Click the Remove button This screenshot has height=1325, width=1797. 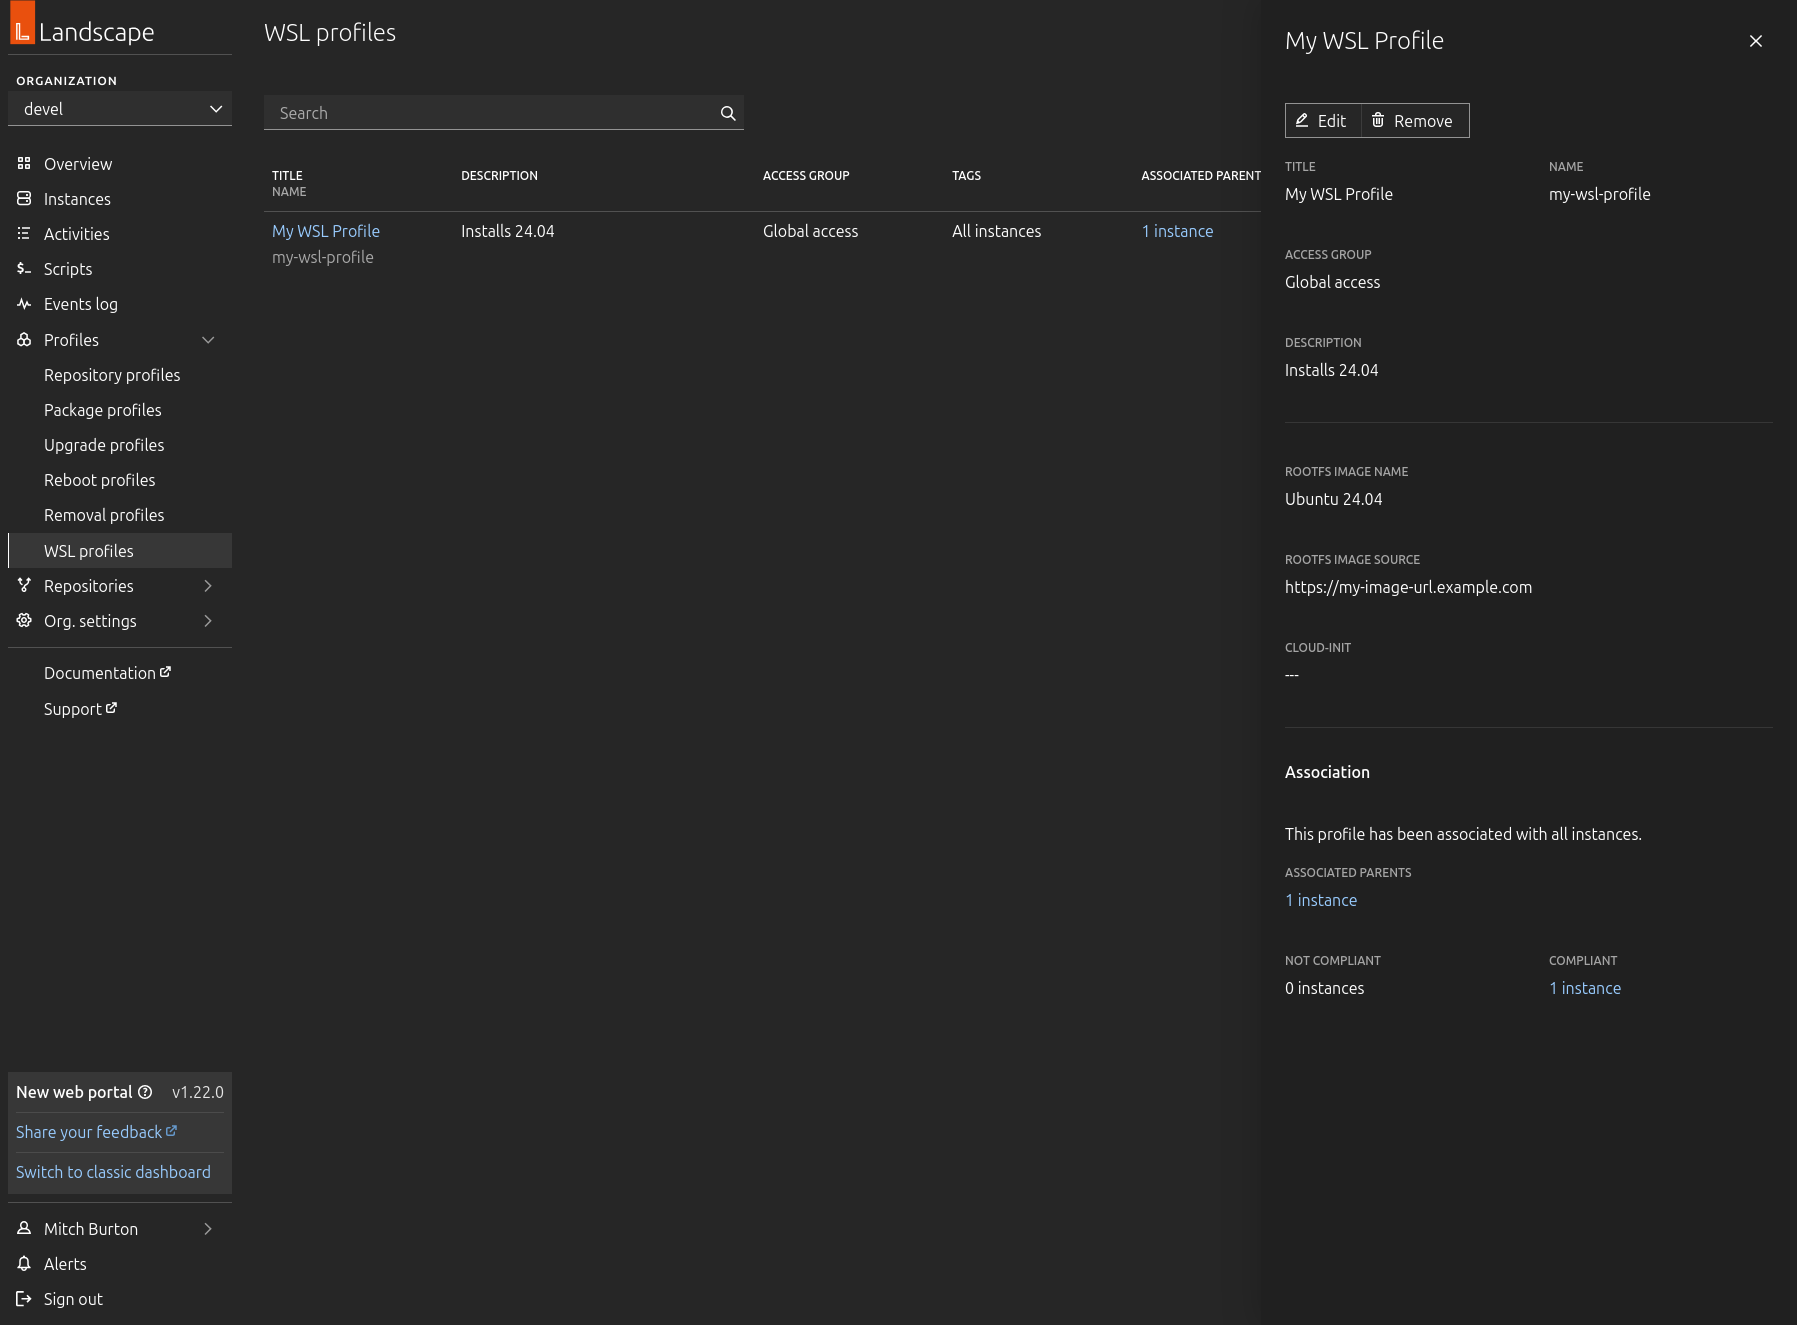point(1415,121)
